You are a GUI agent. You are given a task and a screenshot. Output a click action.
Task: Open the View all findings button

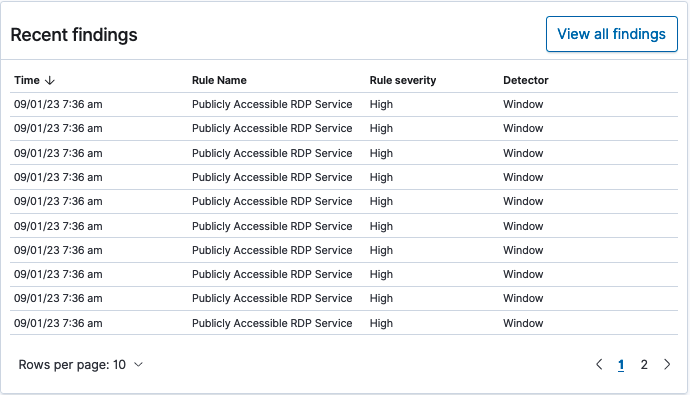click(612, 34)
